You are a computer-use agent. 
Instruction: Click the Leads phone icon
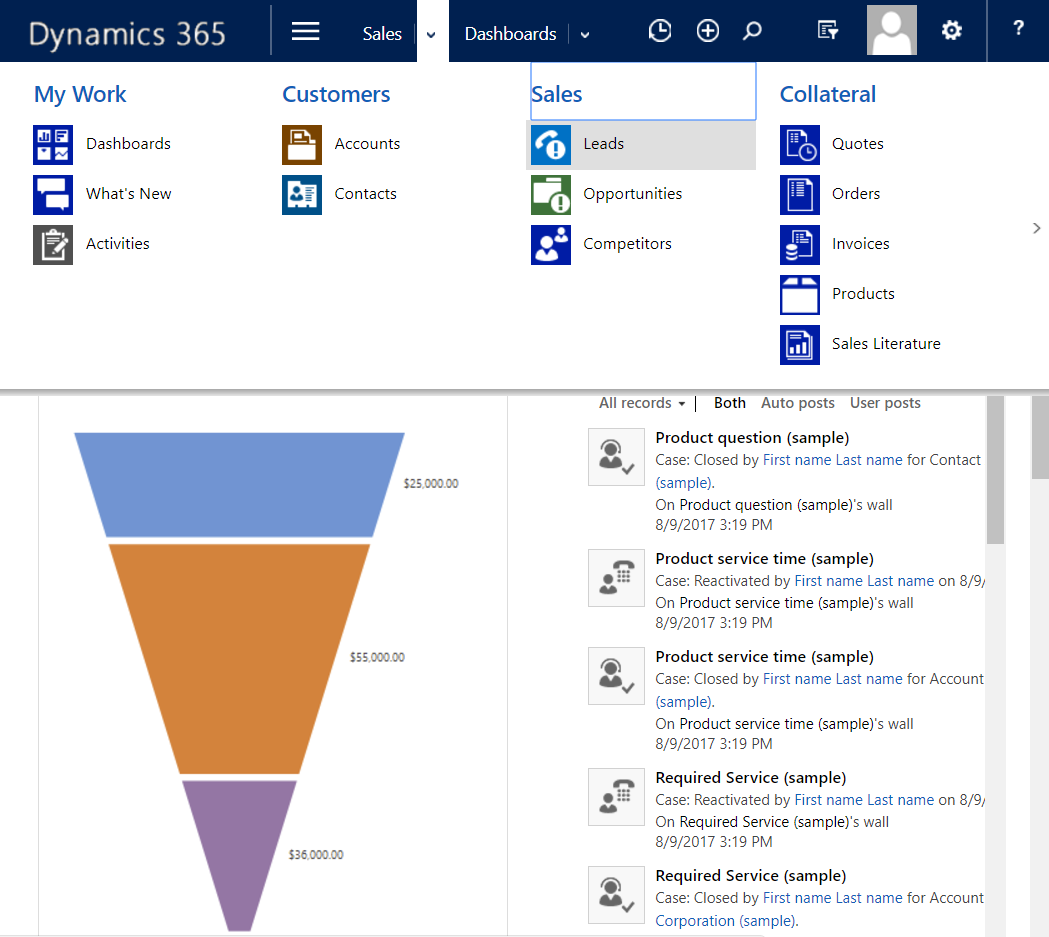click(x=551, y=144)
